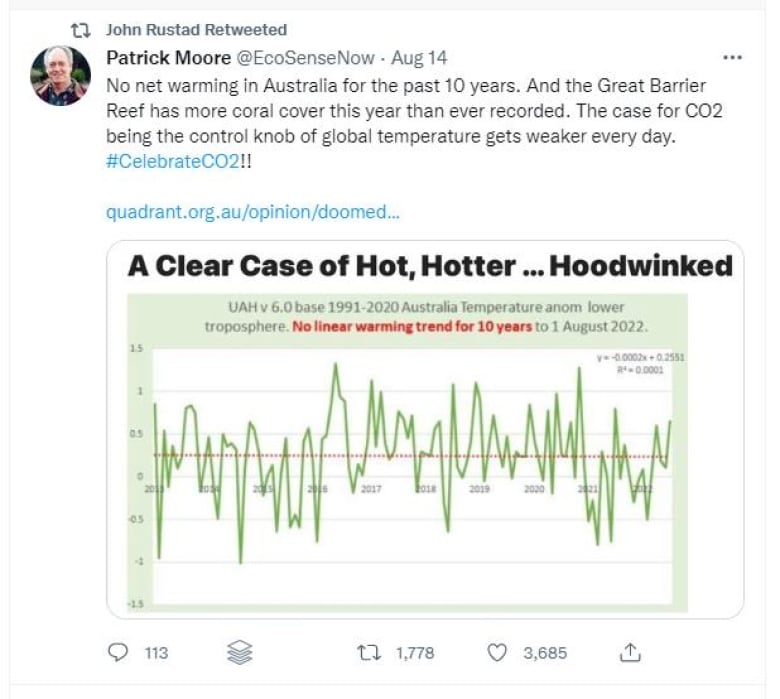Visit the @EcoSenseNow handle
780x699 pixels.
[305, 58]
